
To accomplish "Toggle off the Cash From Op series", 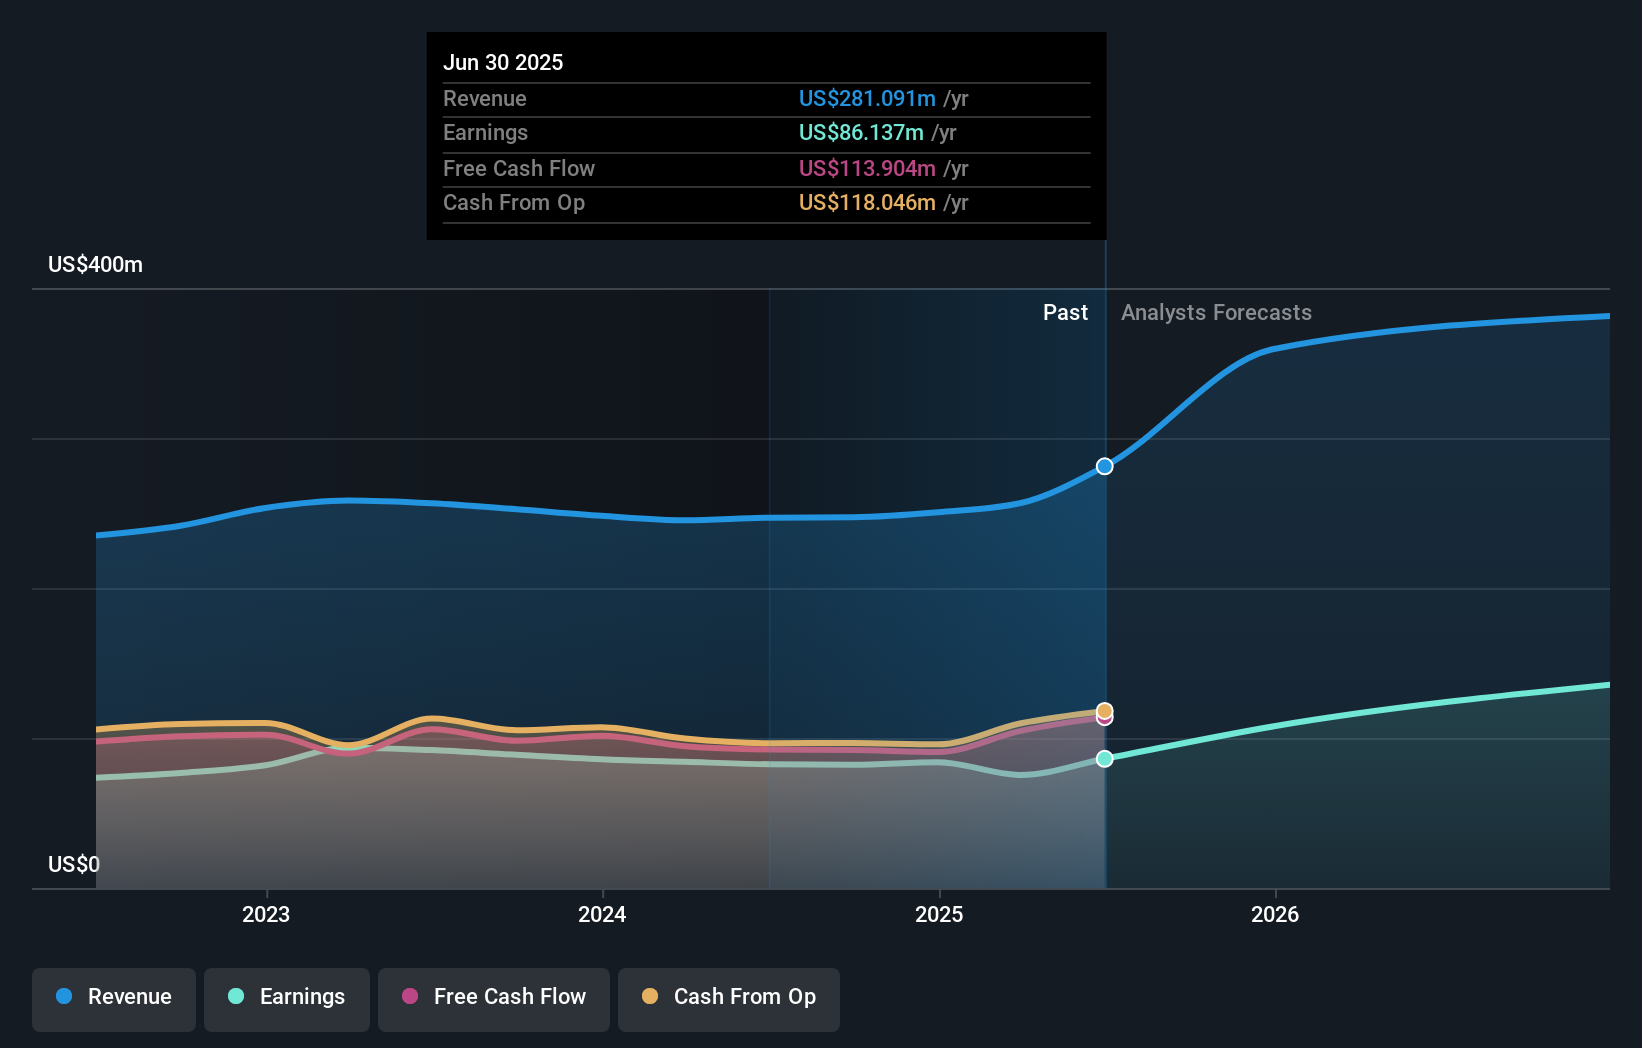I will coord(728,999).
